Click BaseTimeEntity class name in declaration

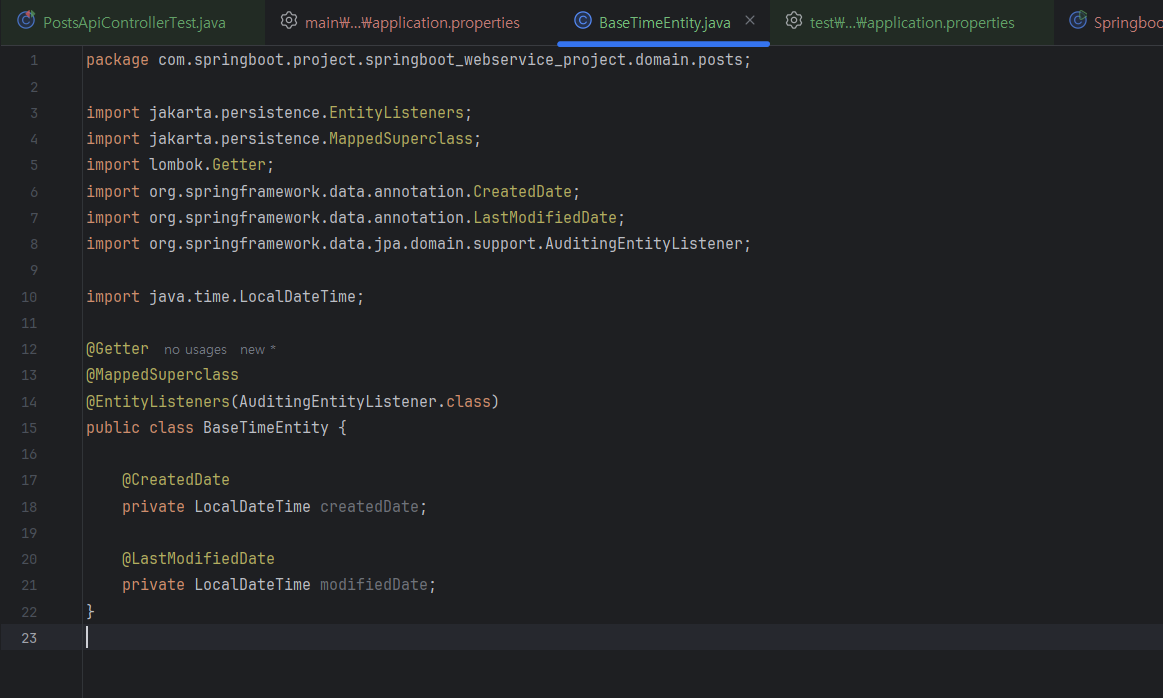(266, 427)
